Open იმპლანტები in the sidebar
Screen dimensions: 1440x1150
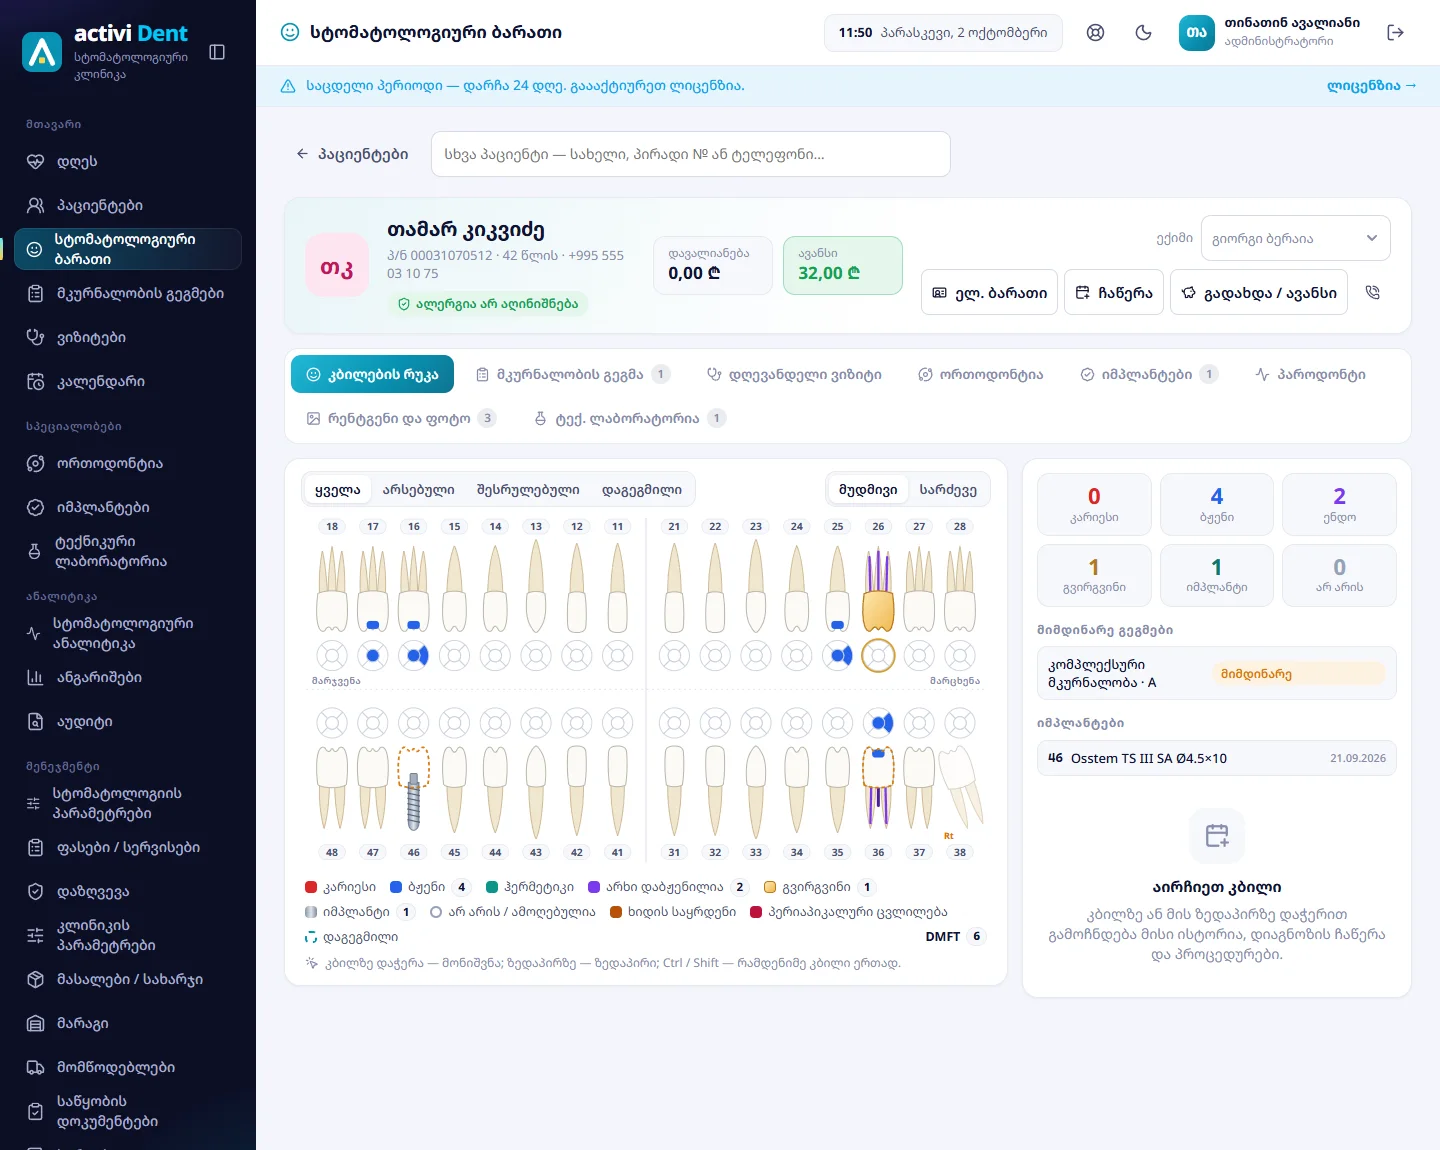coord(128,507)
